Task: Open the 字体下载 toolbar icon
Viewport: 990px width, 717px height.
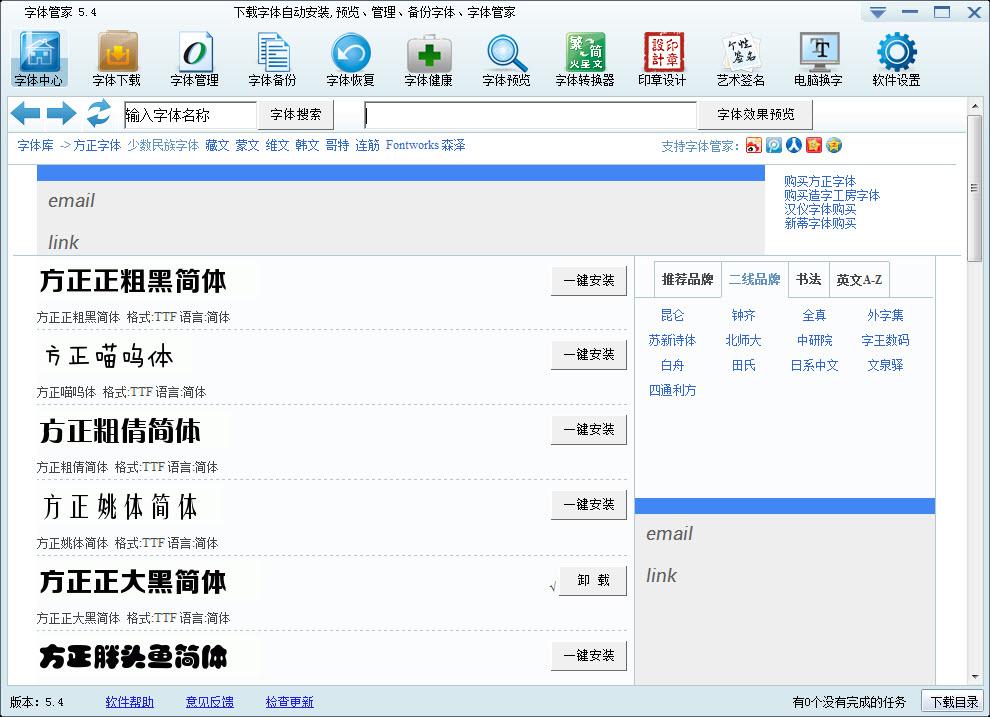Action: [x=117, y=59]
